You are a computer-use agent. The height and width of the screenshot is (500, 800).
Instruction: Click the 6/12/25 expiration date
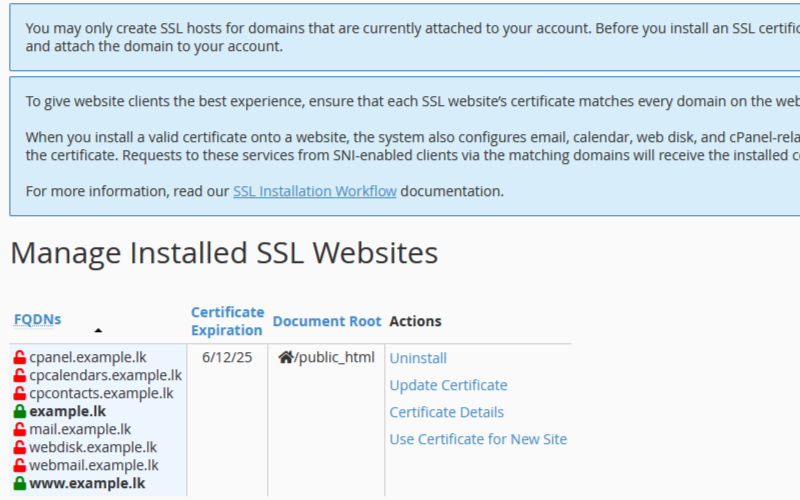click(x=227, y=357)
